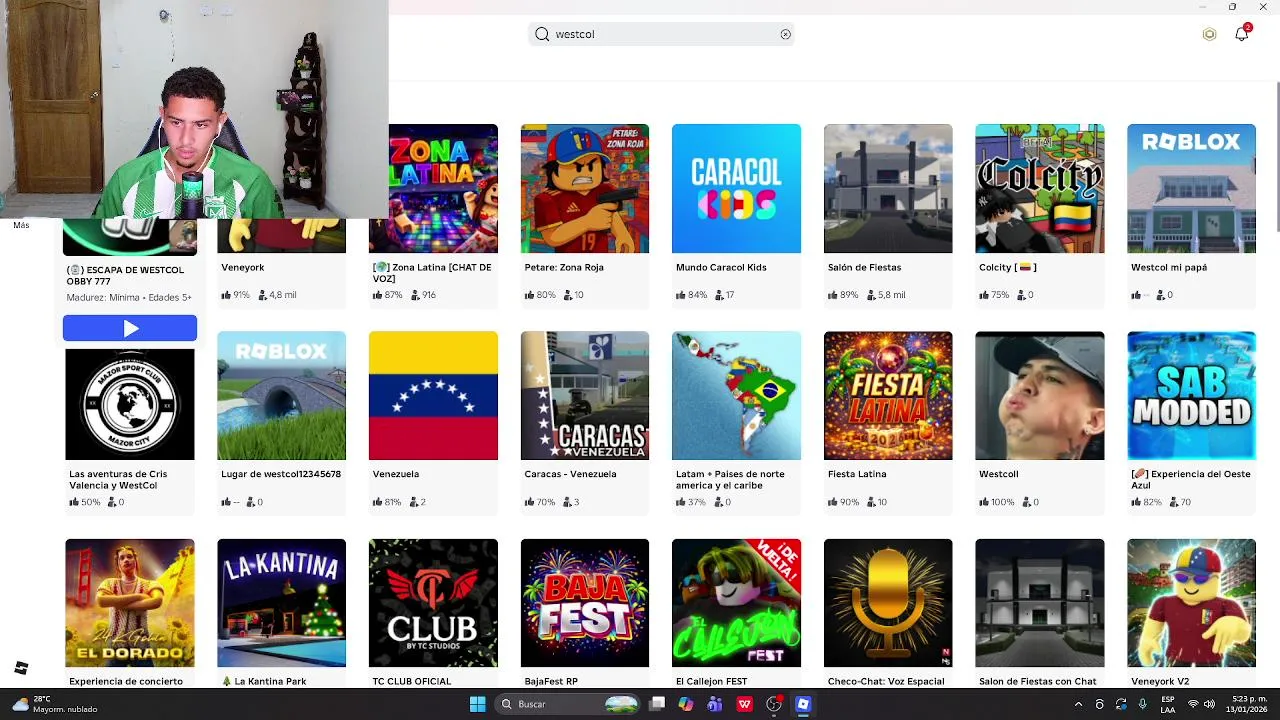Open the Mazor Sport Club thumbnail

[x=130, y=404]
